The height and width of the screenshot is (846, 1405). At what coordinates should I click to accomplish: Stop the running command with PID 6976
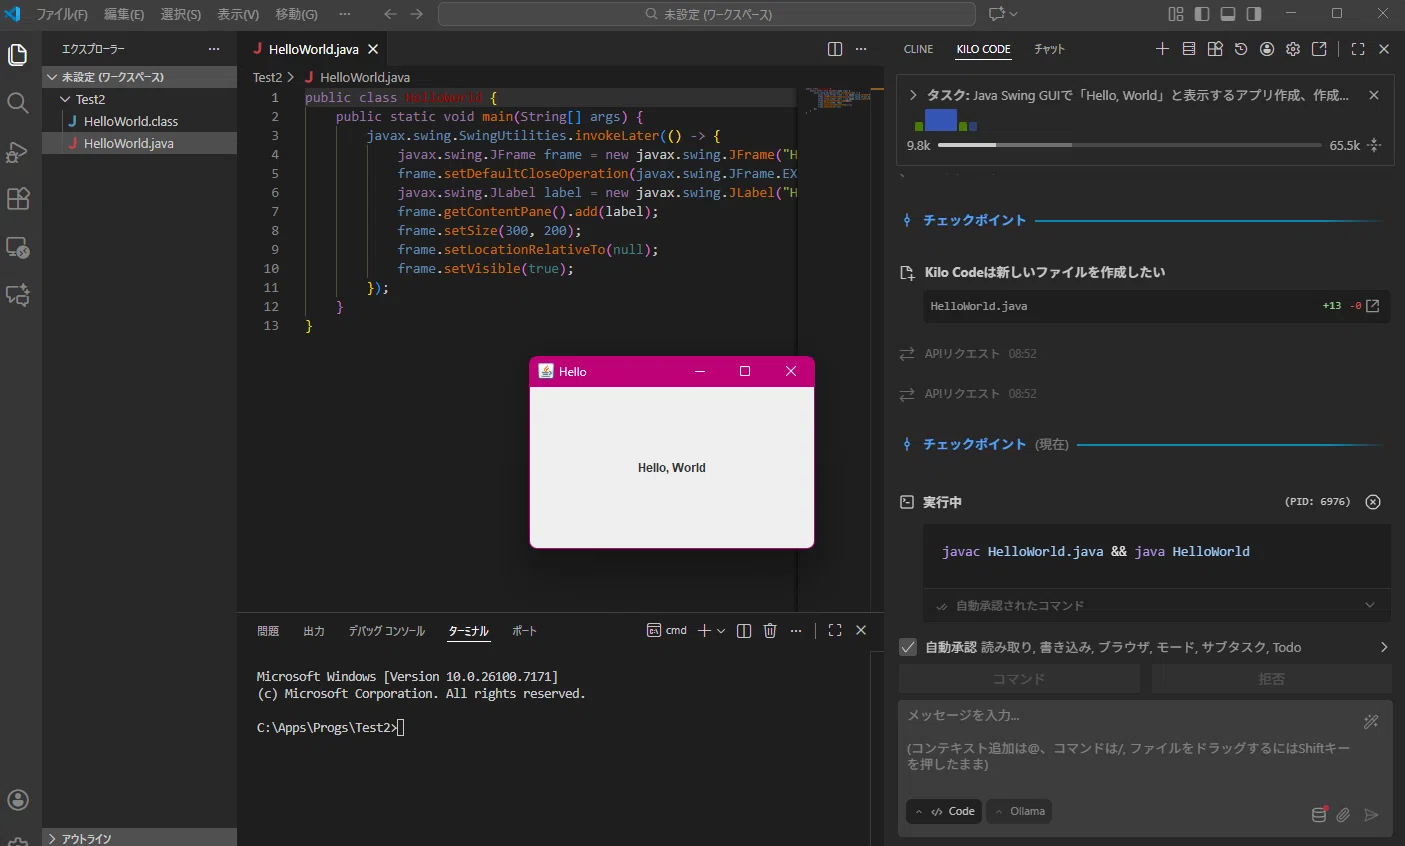click(1373, 502)
